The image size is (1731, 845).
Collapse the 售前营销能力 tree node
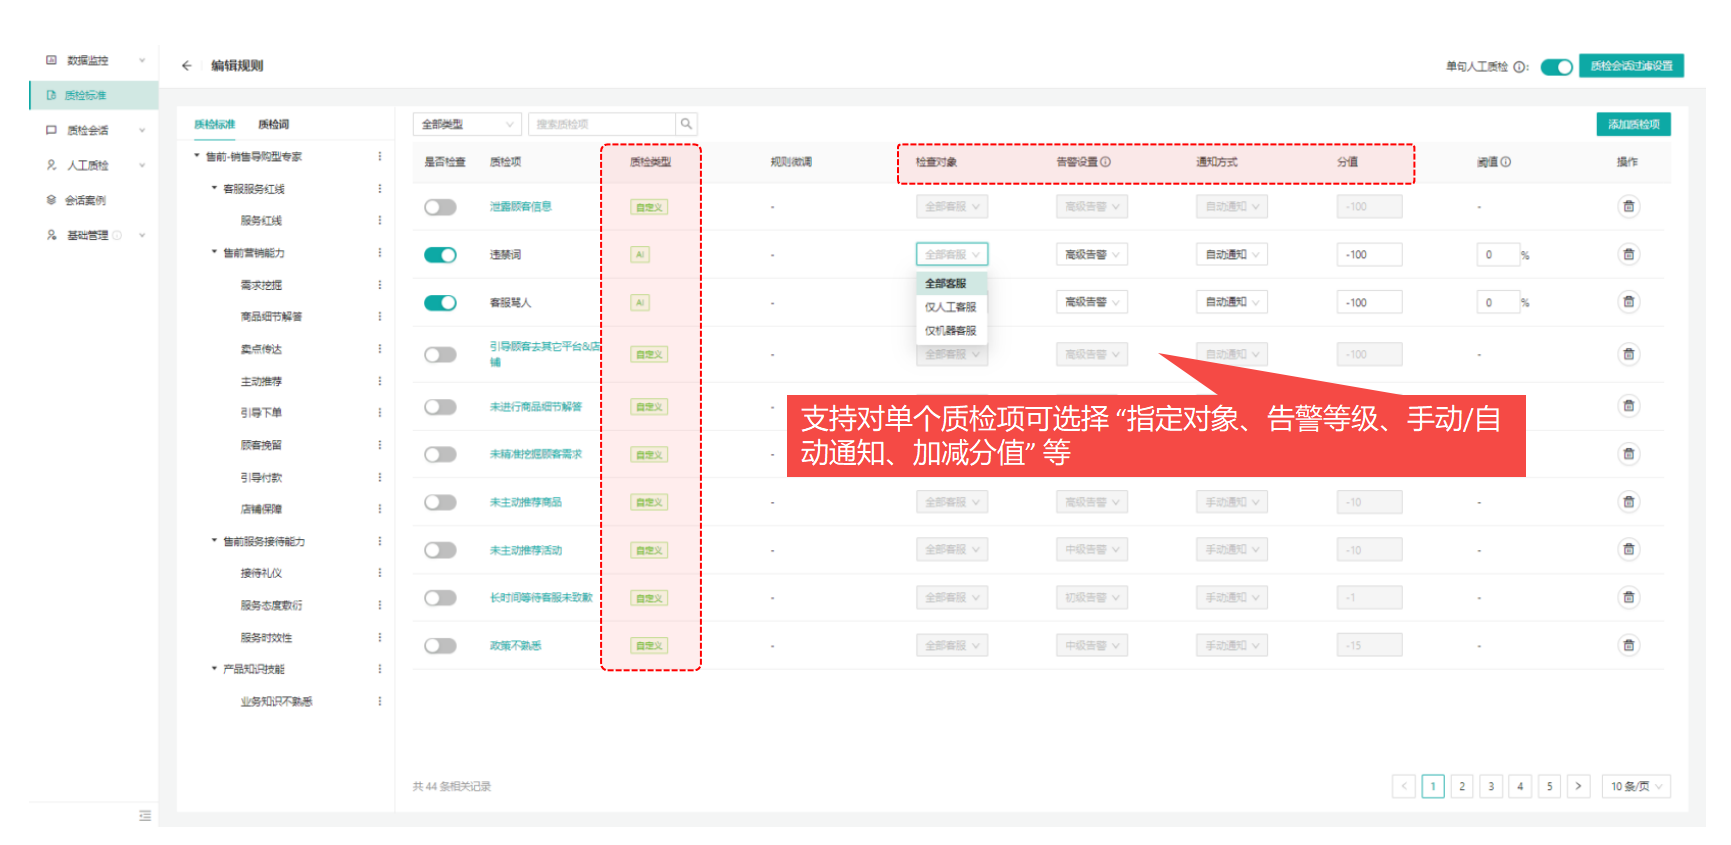(x=214, y=253)
